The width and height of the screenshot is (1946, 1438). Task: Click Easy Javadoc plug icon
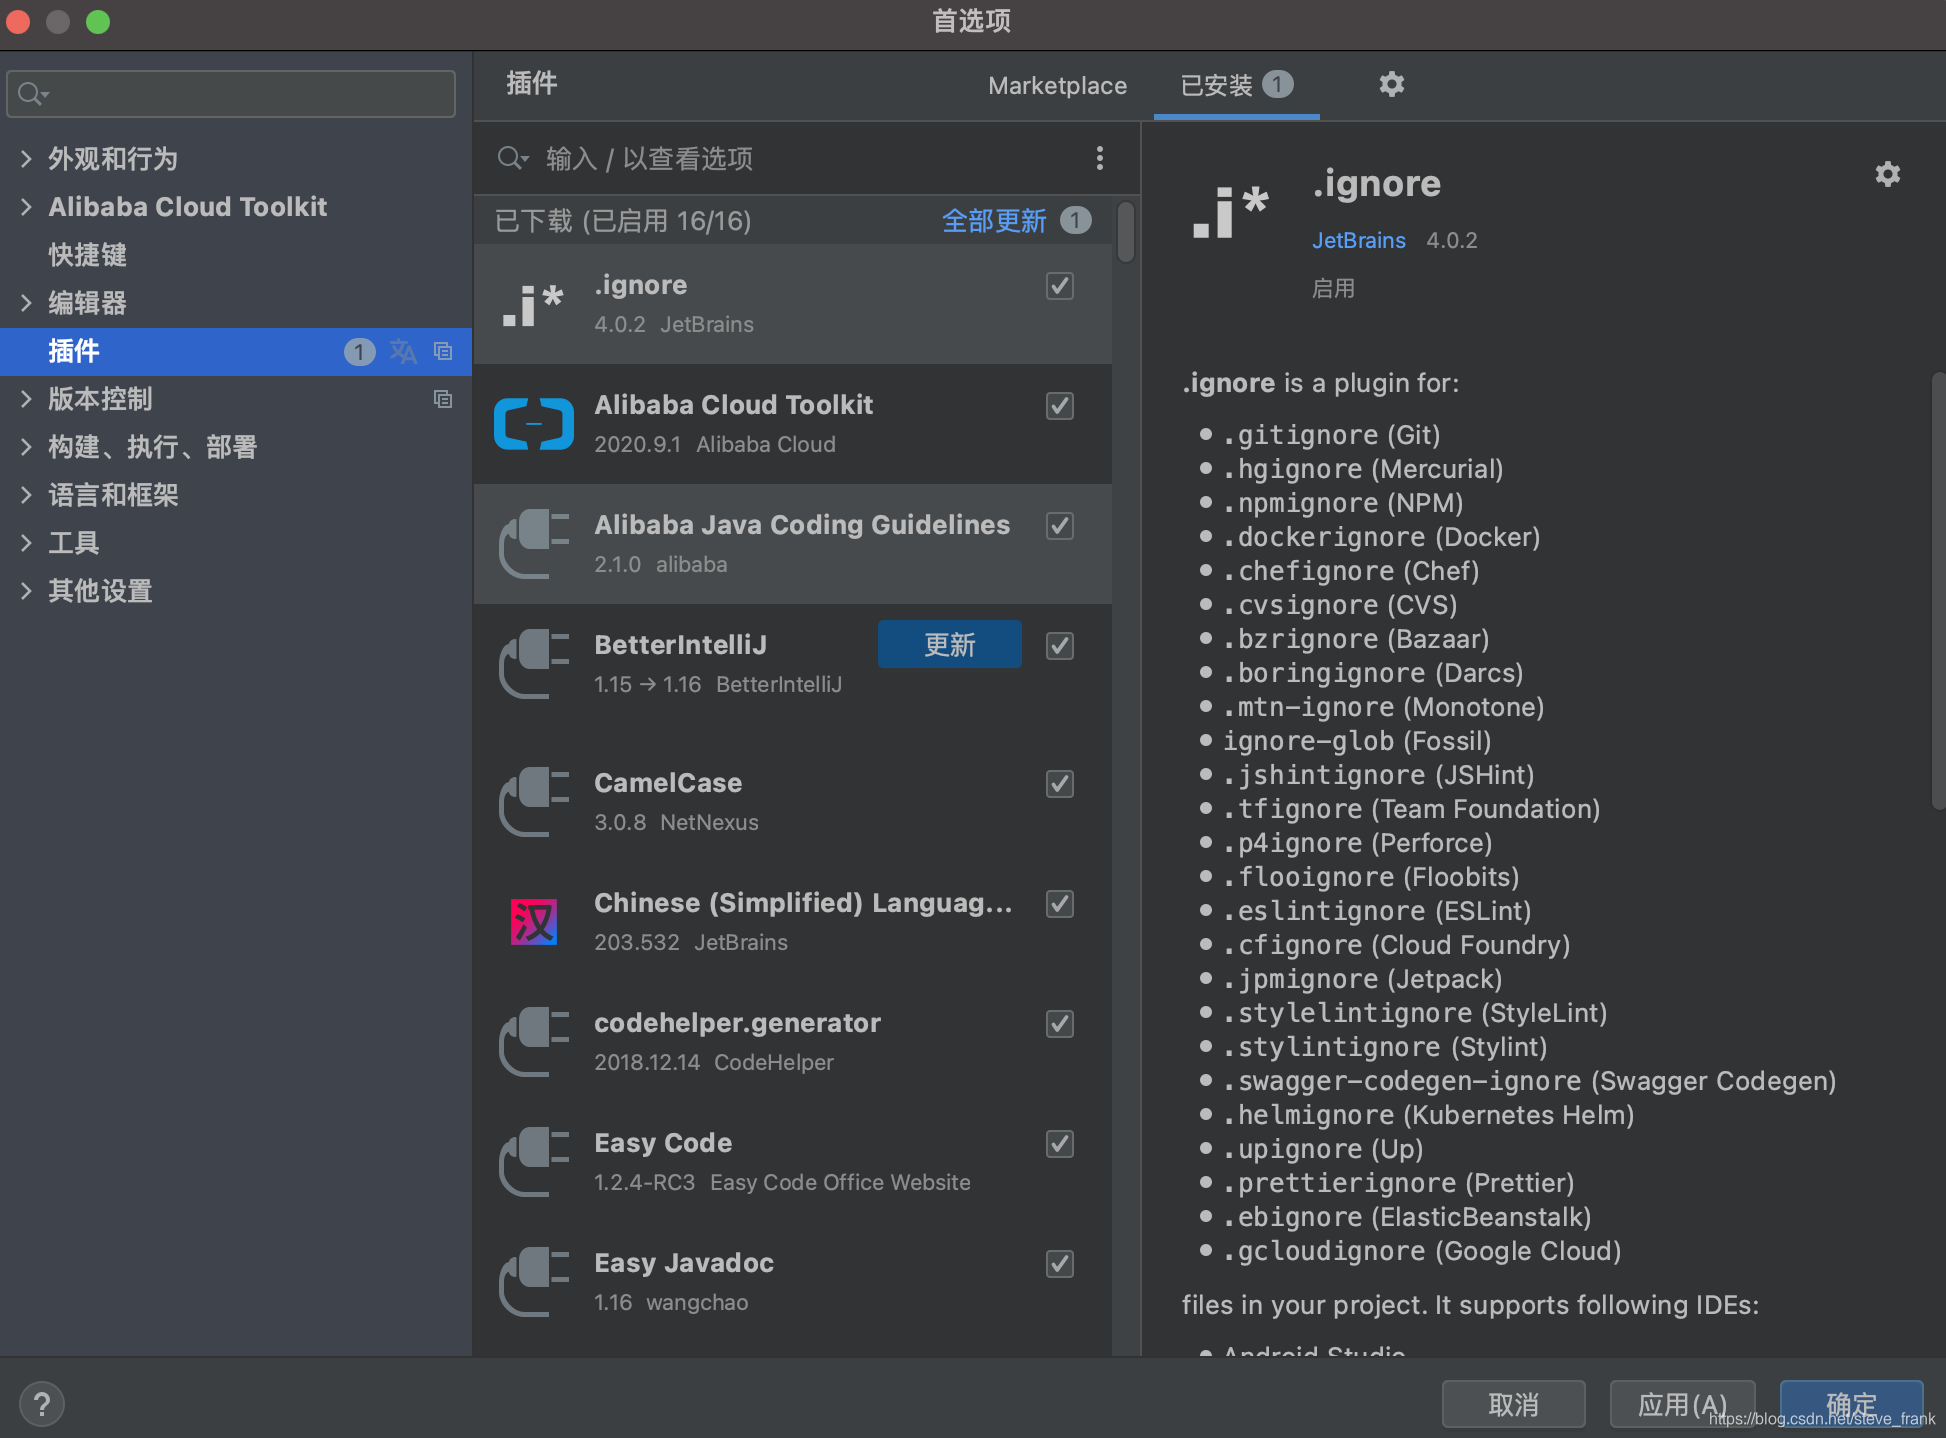533,1282
